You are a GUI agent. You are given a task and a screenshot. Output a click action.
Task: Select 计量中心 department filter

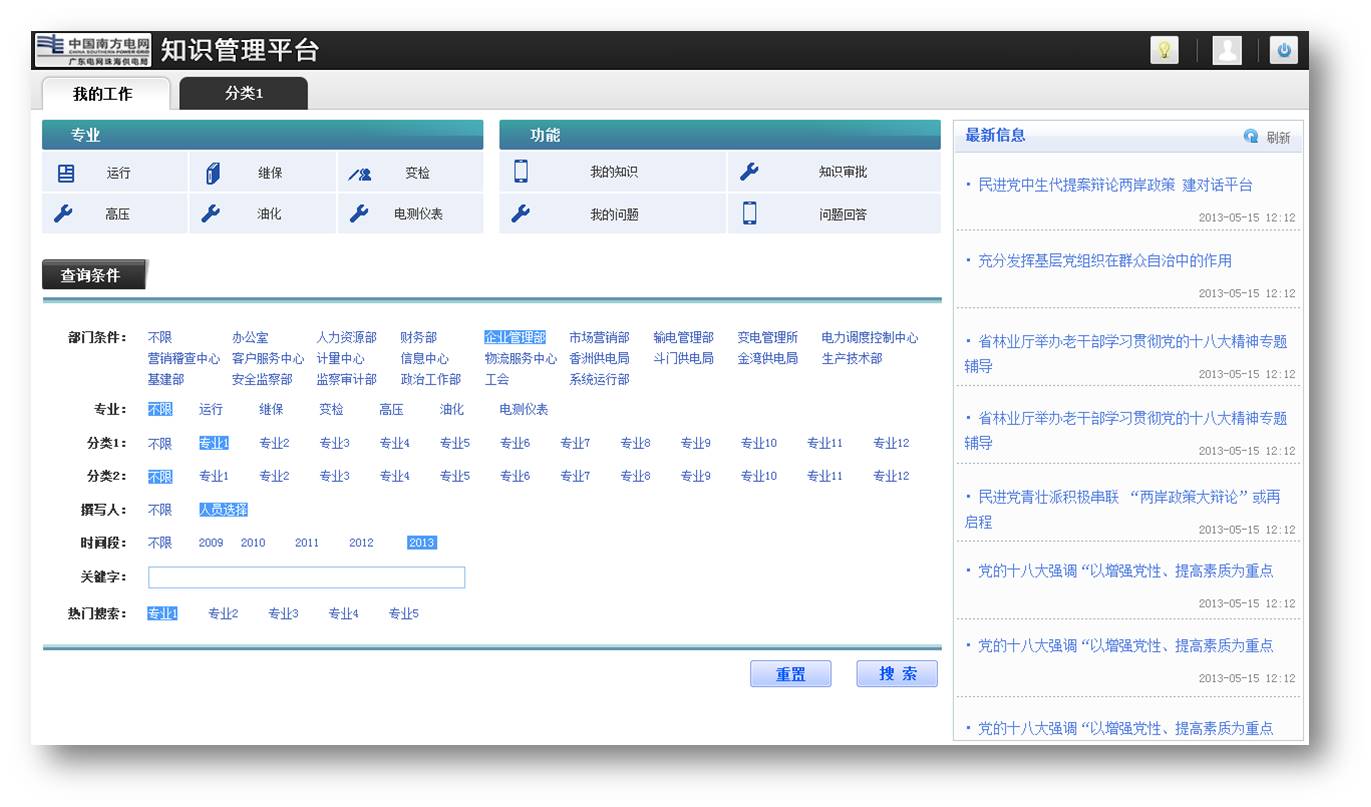tap(341, 358)
